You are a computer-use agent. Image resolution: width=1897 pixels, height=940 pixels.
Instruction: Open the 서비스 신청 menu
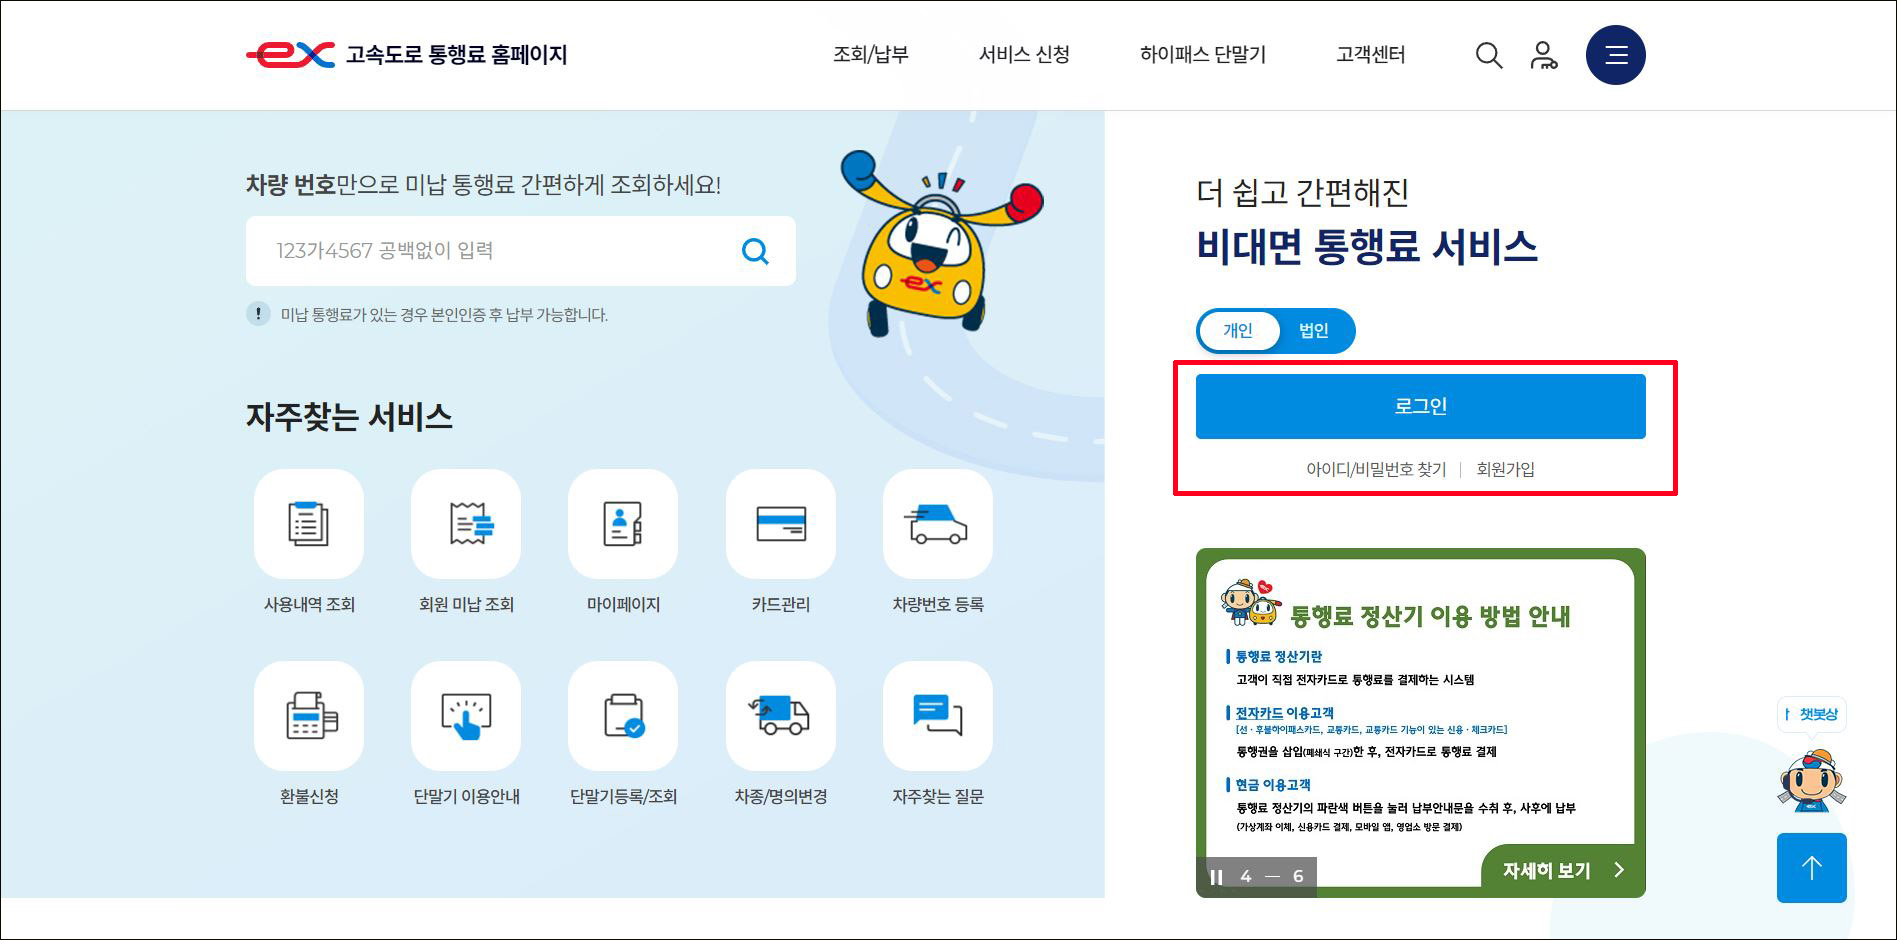[1024, 55]
